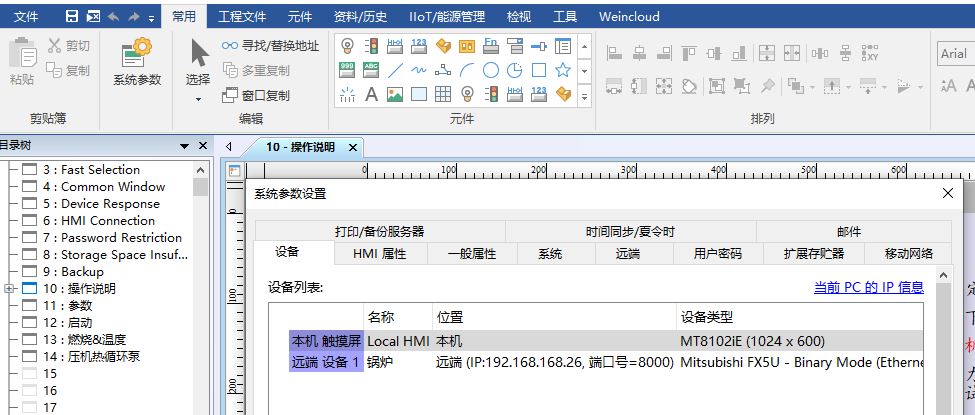Select the ellipse drawing tool
Screen dimensions: 975x415
491,70
